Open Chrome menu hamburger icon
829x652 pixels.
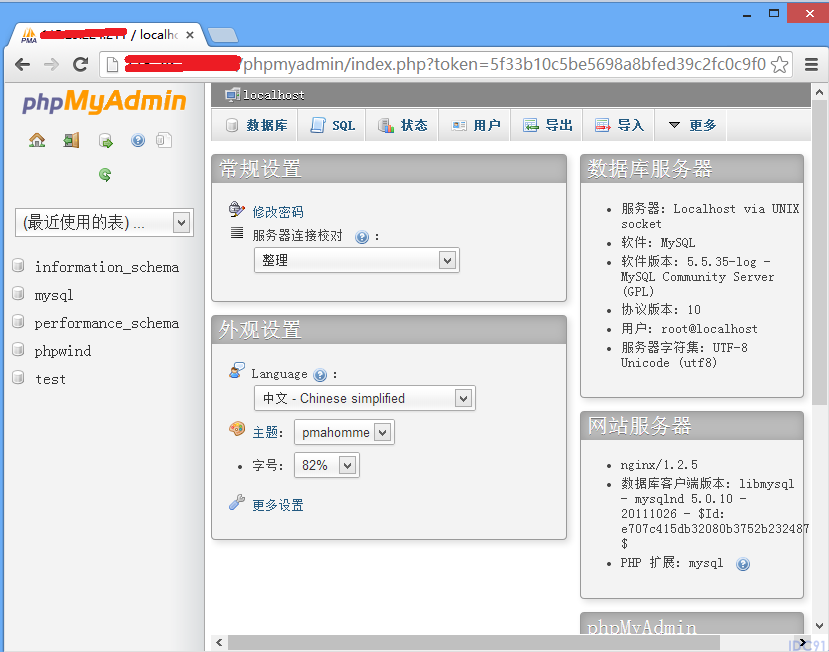coord(812,65)
